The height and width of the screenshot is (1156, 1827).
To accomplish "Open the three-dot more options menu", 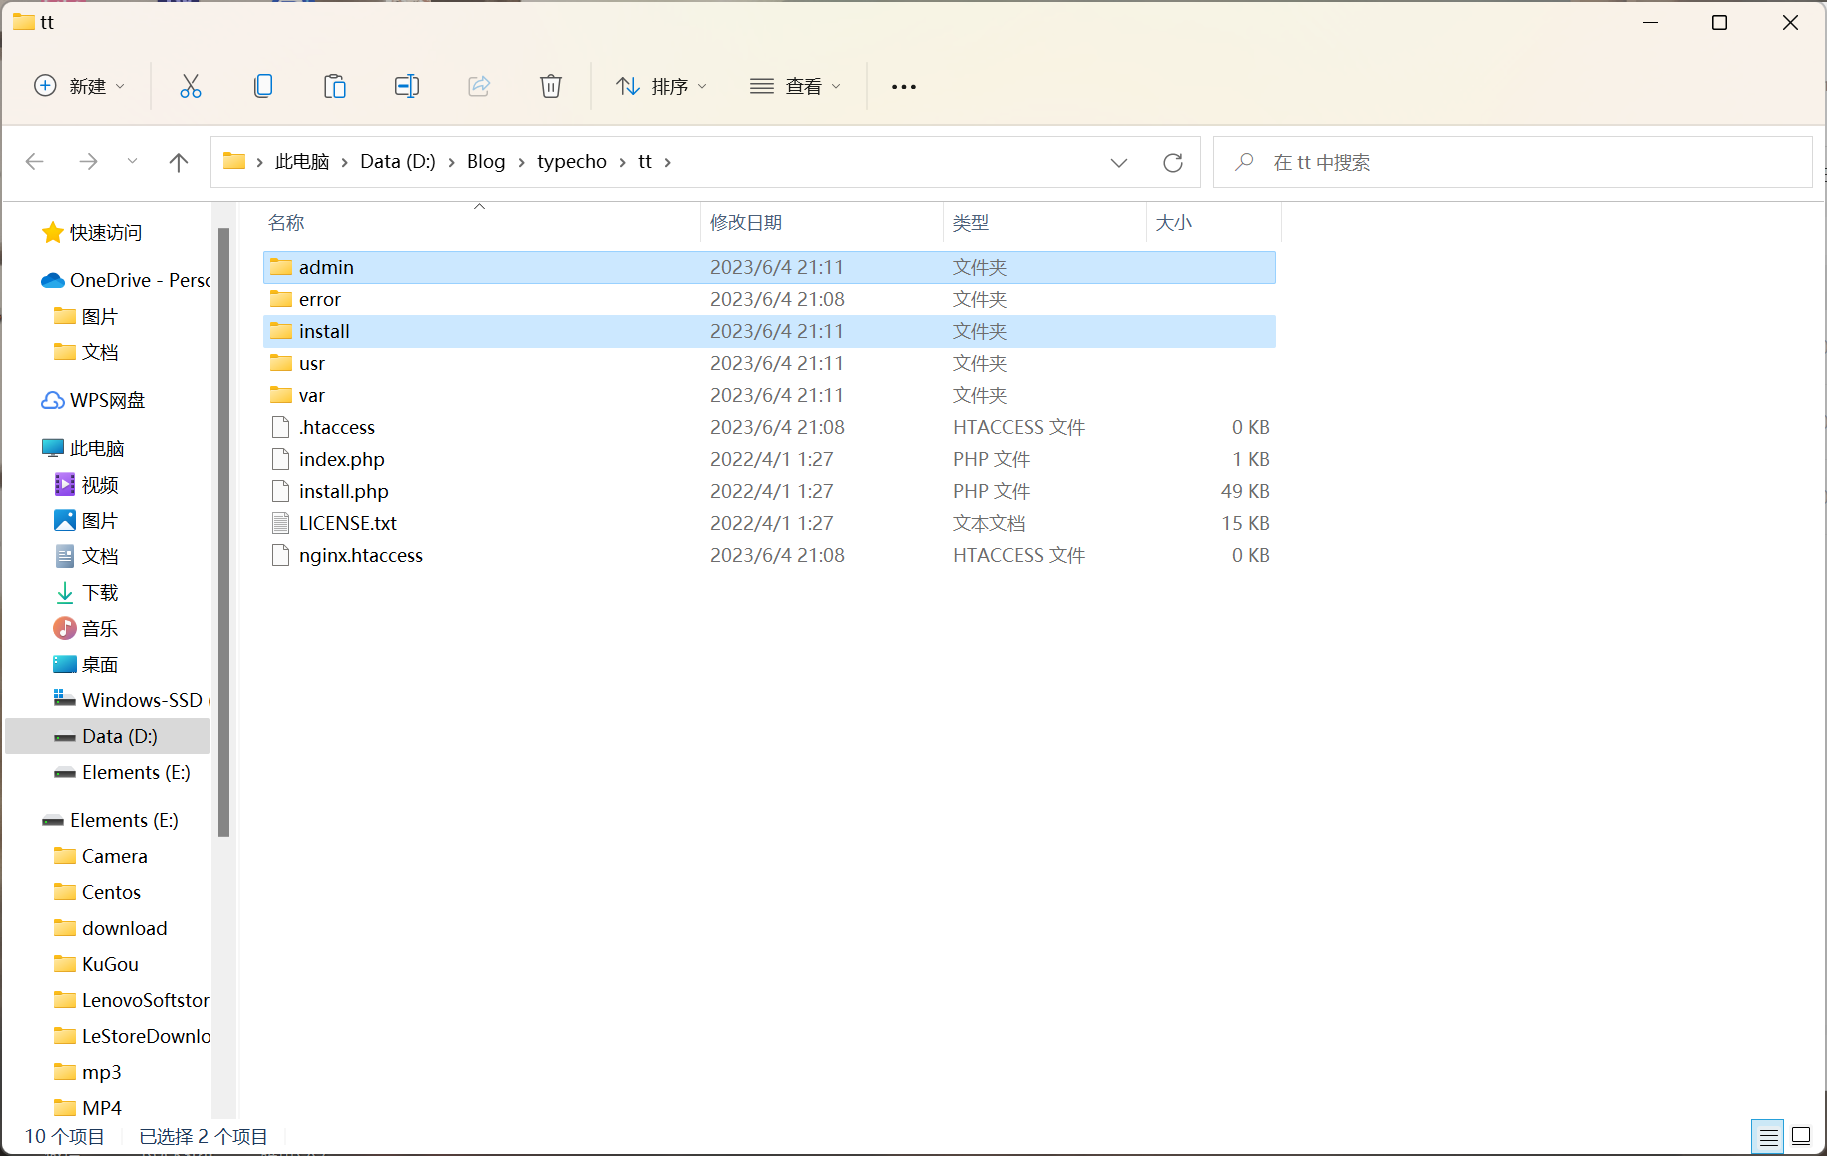I will pyautogui.click(x=904, y=87).
